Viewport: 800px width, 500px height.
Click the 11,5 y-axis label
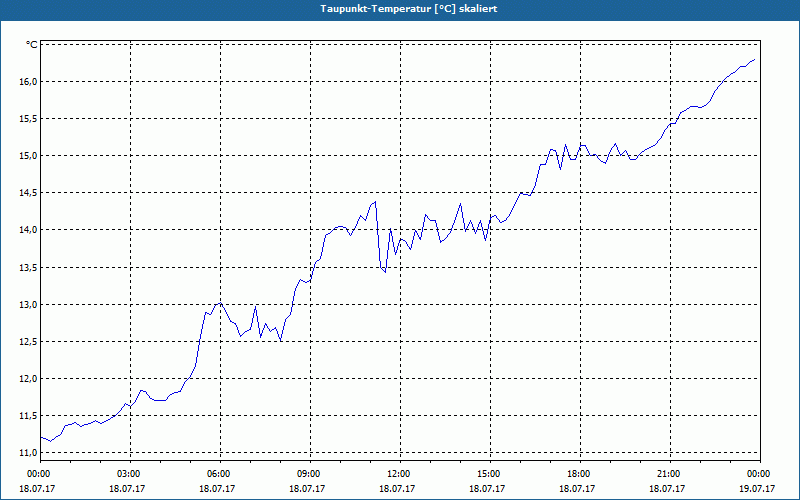coord(28,416)
